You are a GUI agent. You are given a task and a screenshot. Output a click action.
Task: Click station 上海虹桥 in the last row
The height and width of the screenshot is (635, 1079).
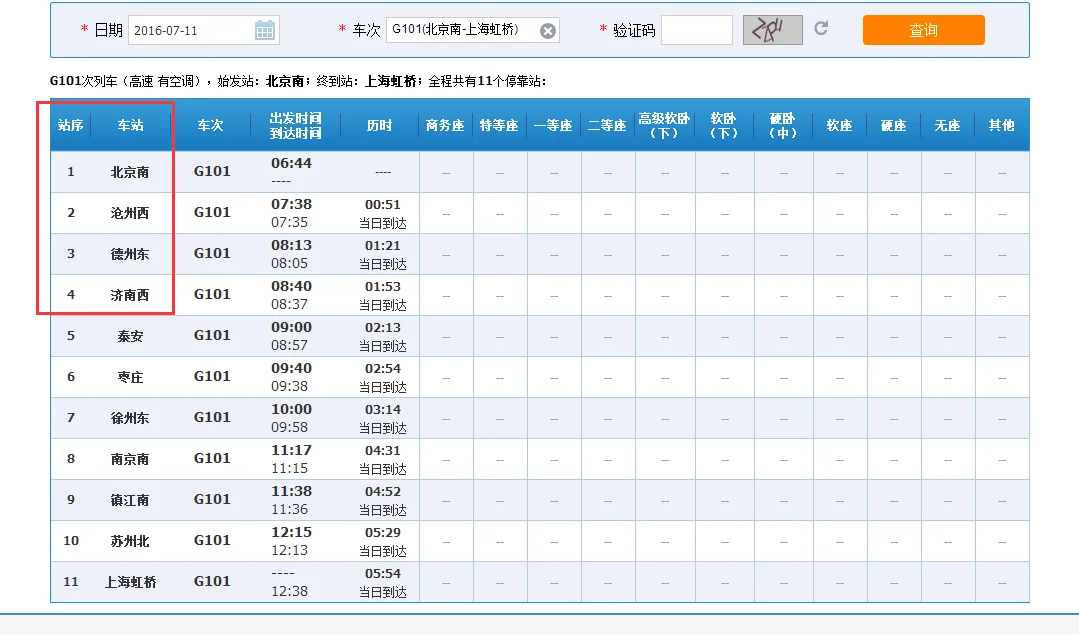[x=130, y=581]
